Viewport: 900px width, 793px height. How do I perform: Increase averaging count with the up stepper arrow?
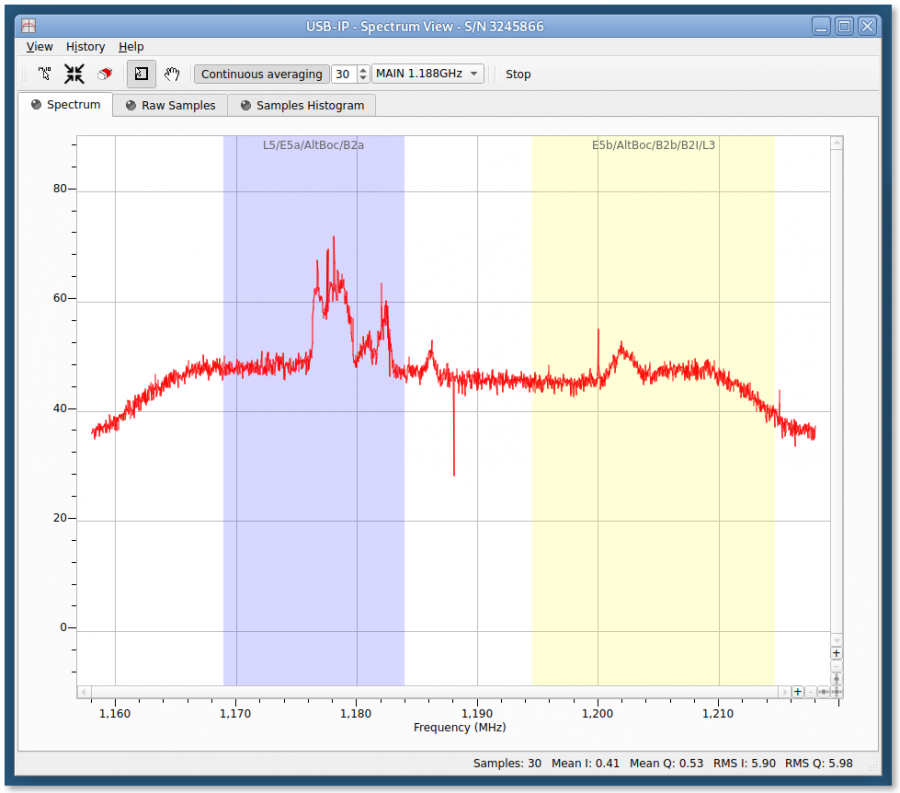[361, 69]
